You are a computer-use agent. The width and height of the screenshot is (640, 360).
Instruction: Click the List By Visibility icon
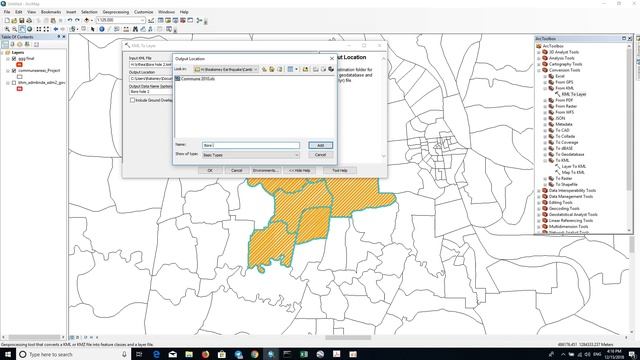tap(20, 44)
